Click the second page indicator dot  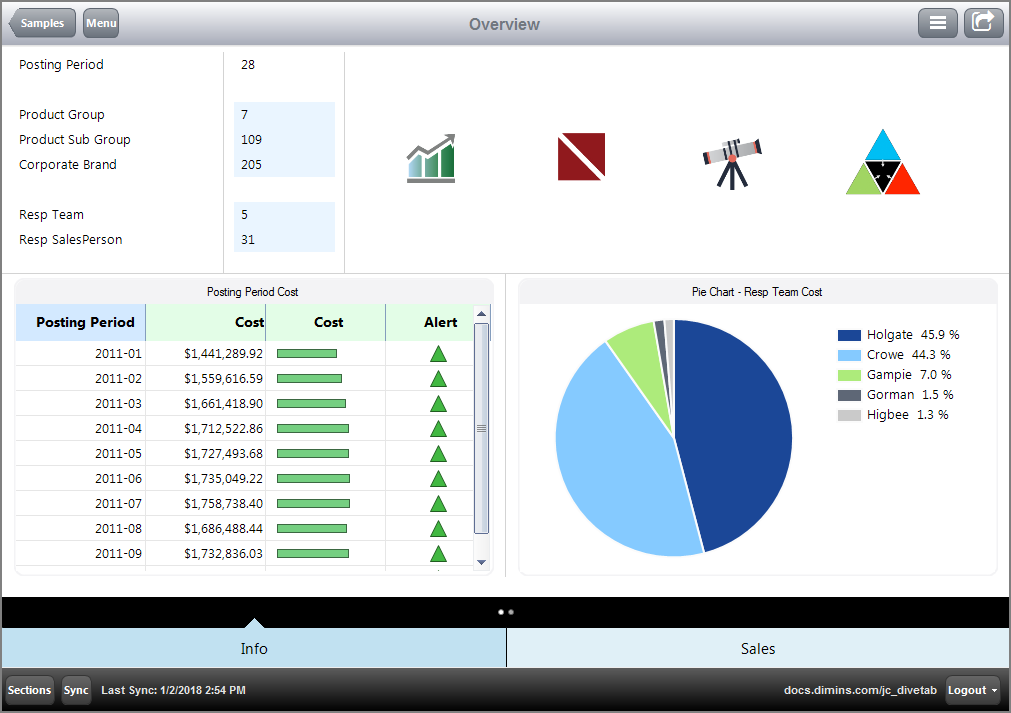click(x=512, y=611)
